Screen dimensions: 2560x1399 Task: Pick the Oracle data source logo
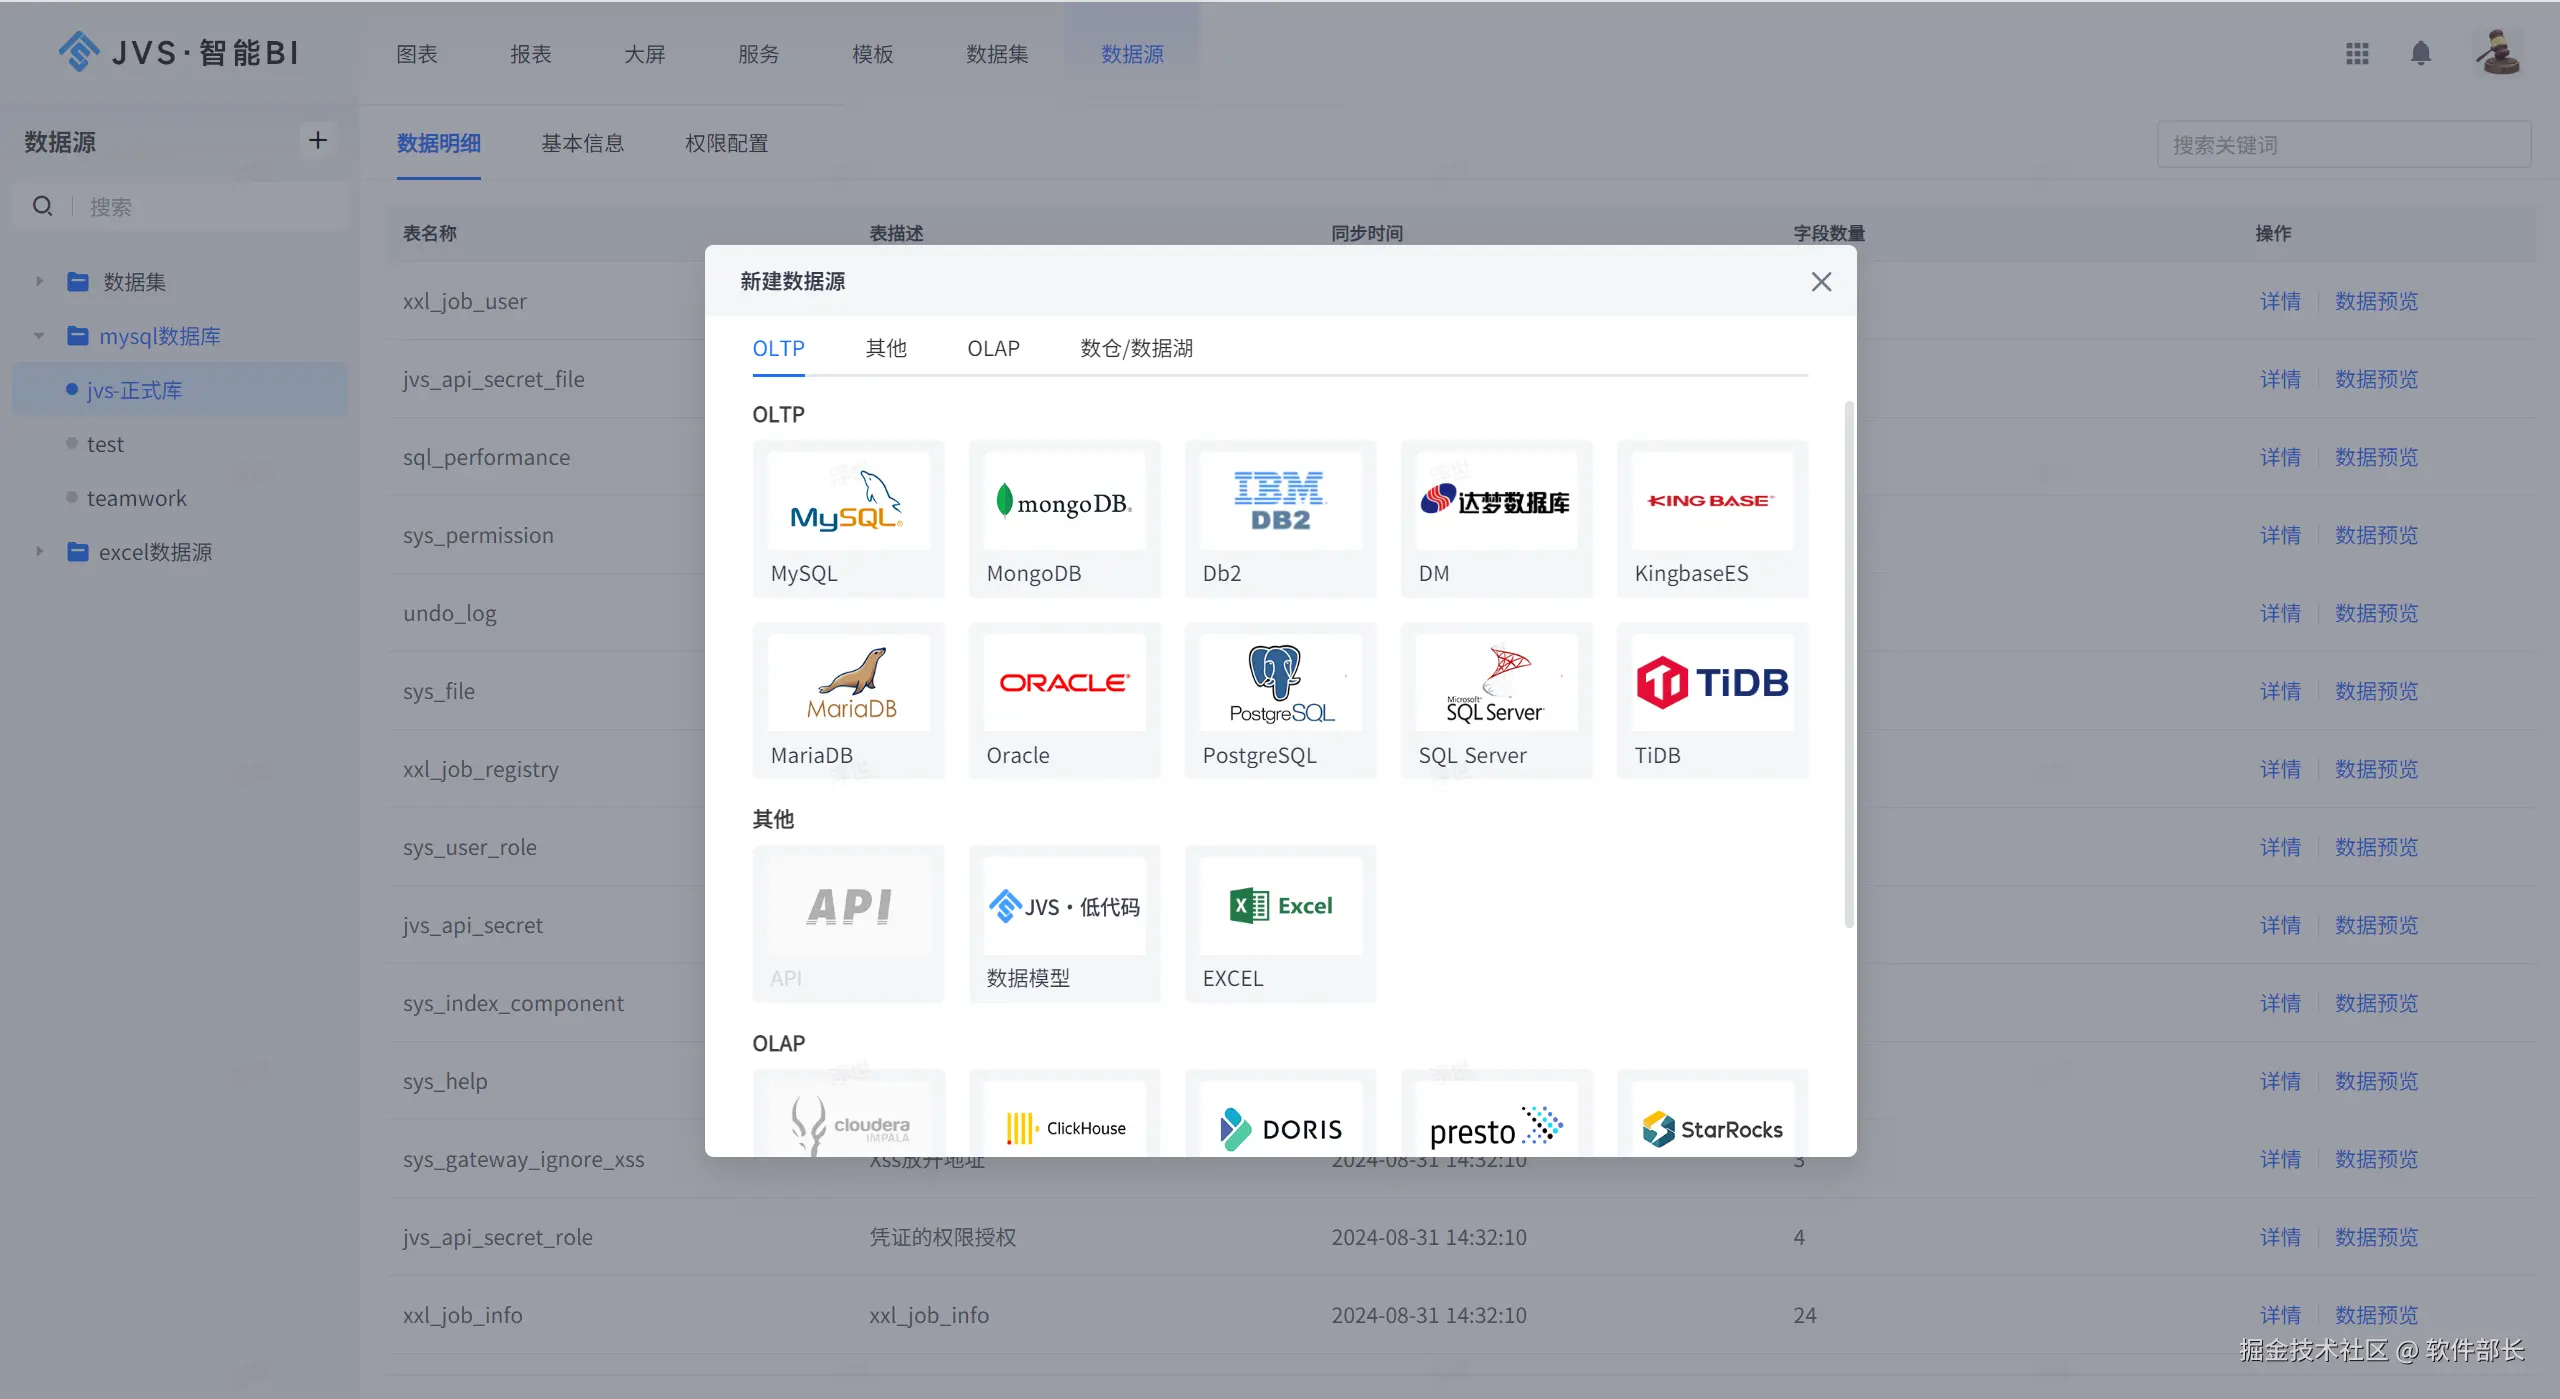(1064, 683)
